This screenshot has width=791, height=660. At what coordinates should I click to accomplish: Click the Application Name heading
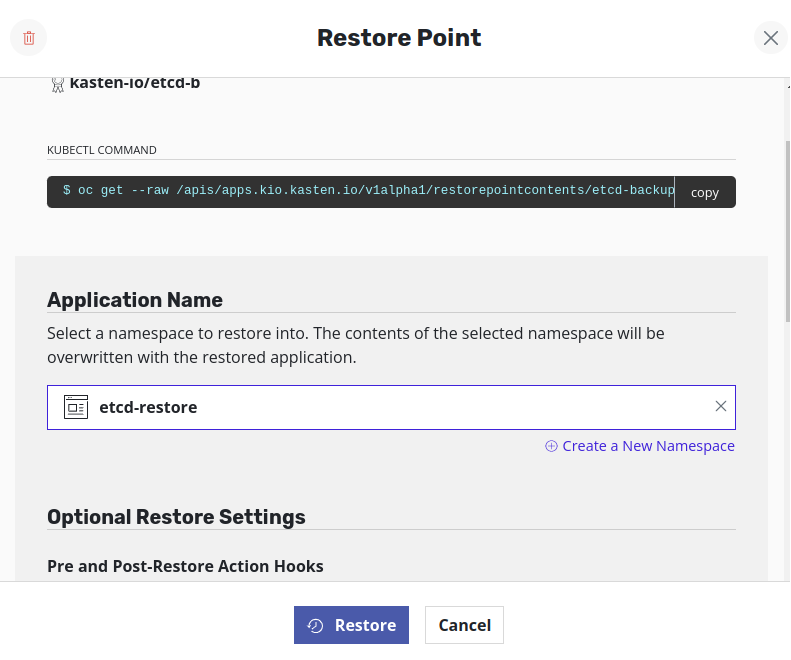point(135,300)
